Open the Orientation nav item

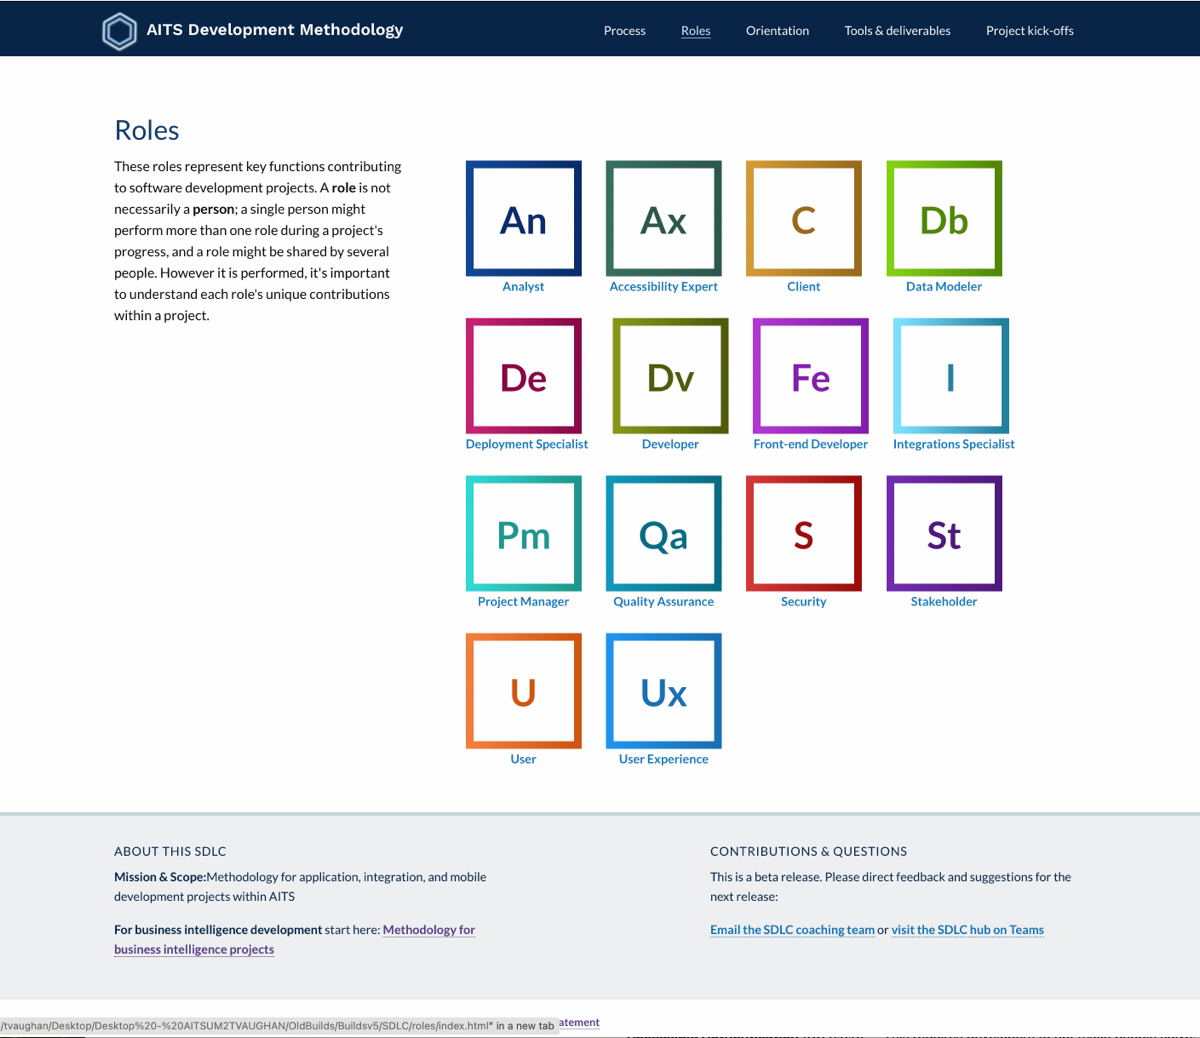click(778, 31)
